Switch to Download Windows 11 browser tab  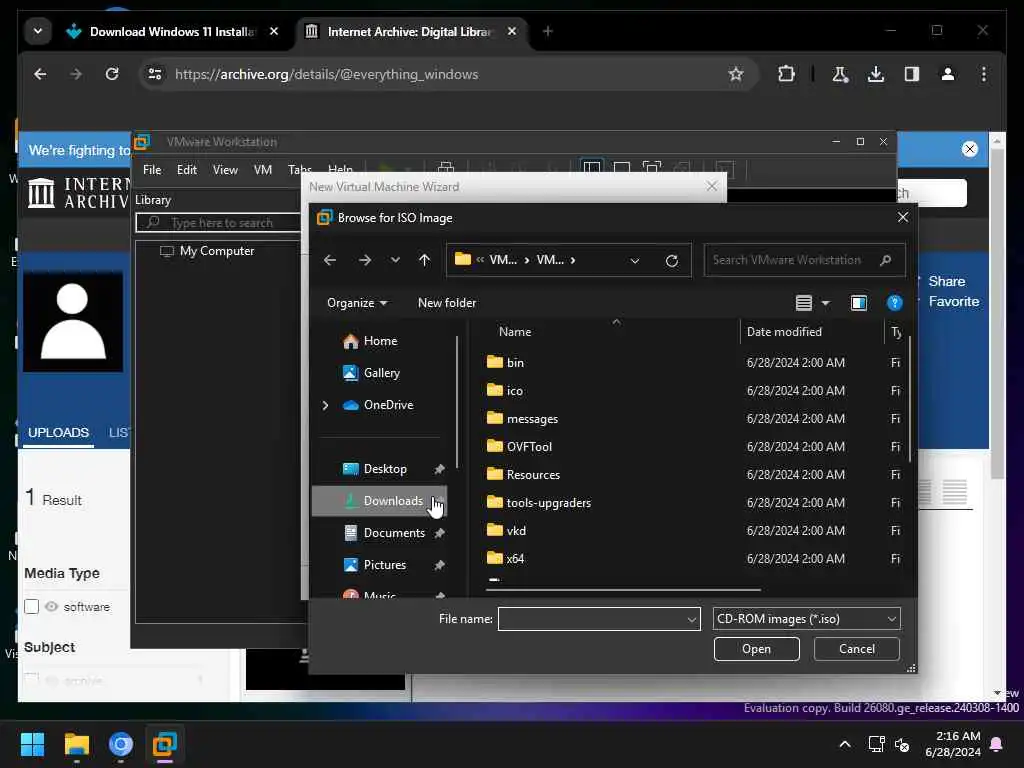pyautogui.click(x=173, y=31)
